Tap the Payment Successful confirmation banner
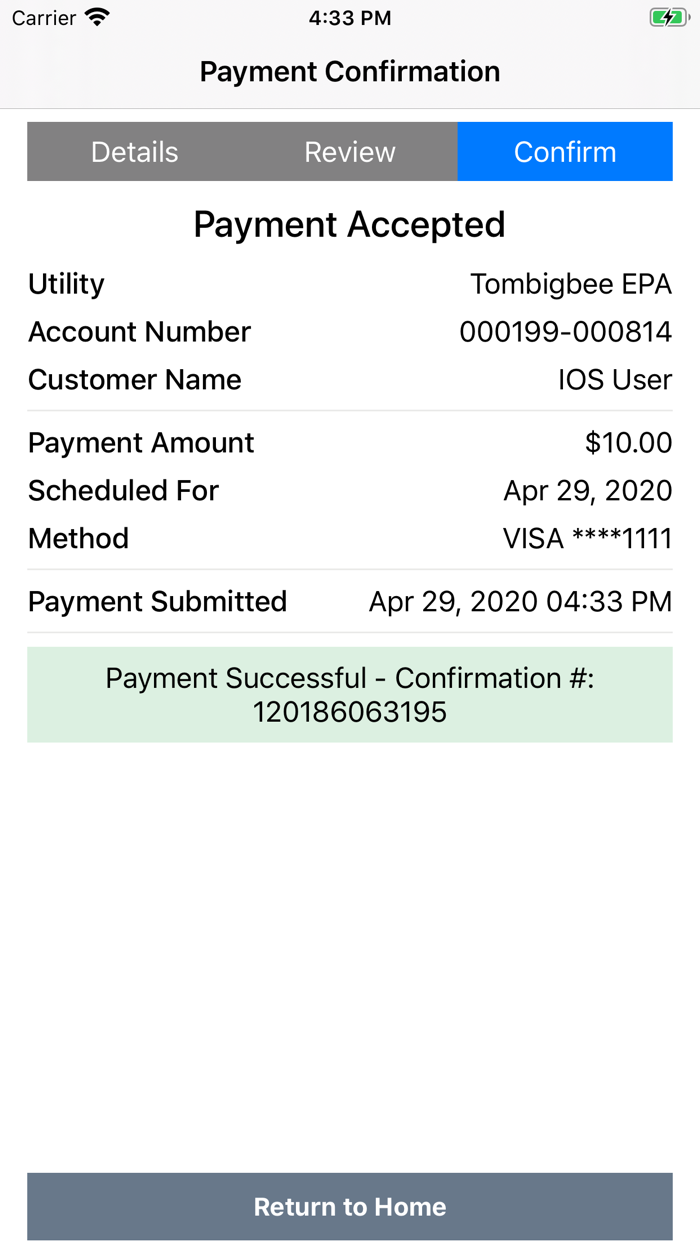This screenshot has height=1244, width=700. [350, 695]
